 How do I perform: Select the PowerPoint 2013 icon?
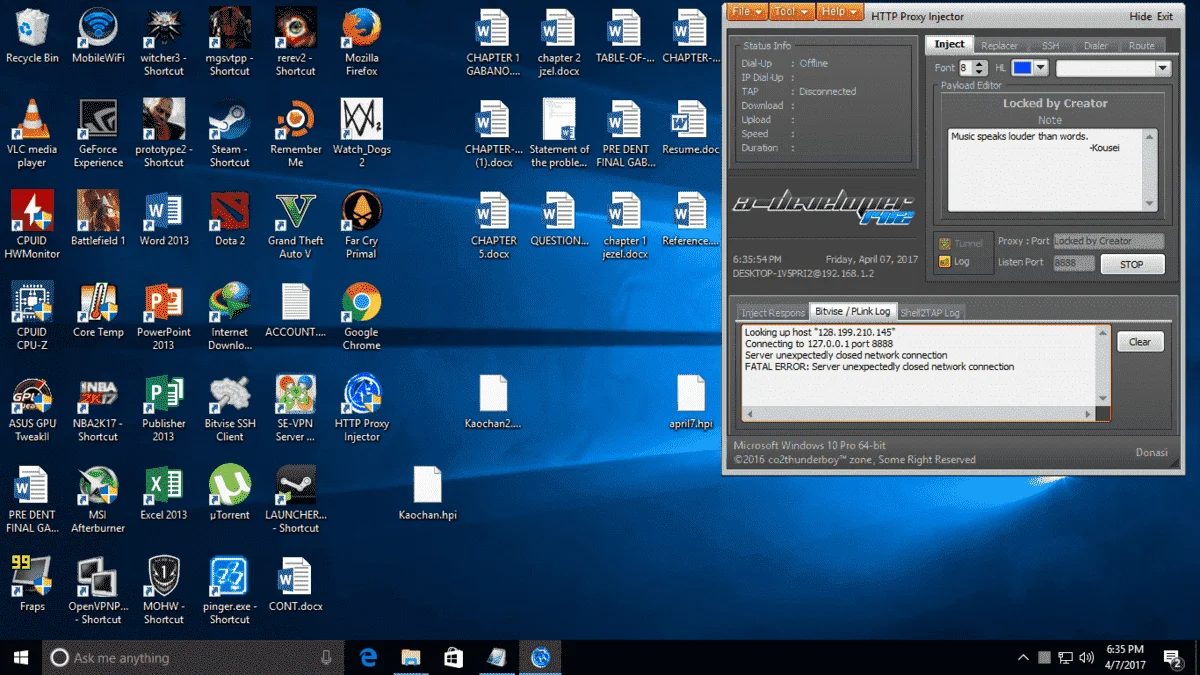click(163, 316)
